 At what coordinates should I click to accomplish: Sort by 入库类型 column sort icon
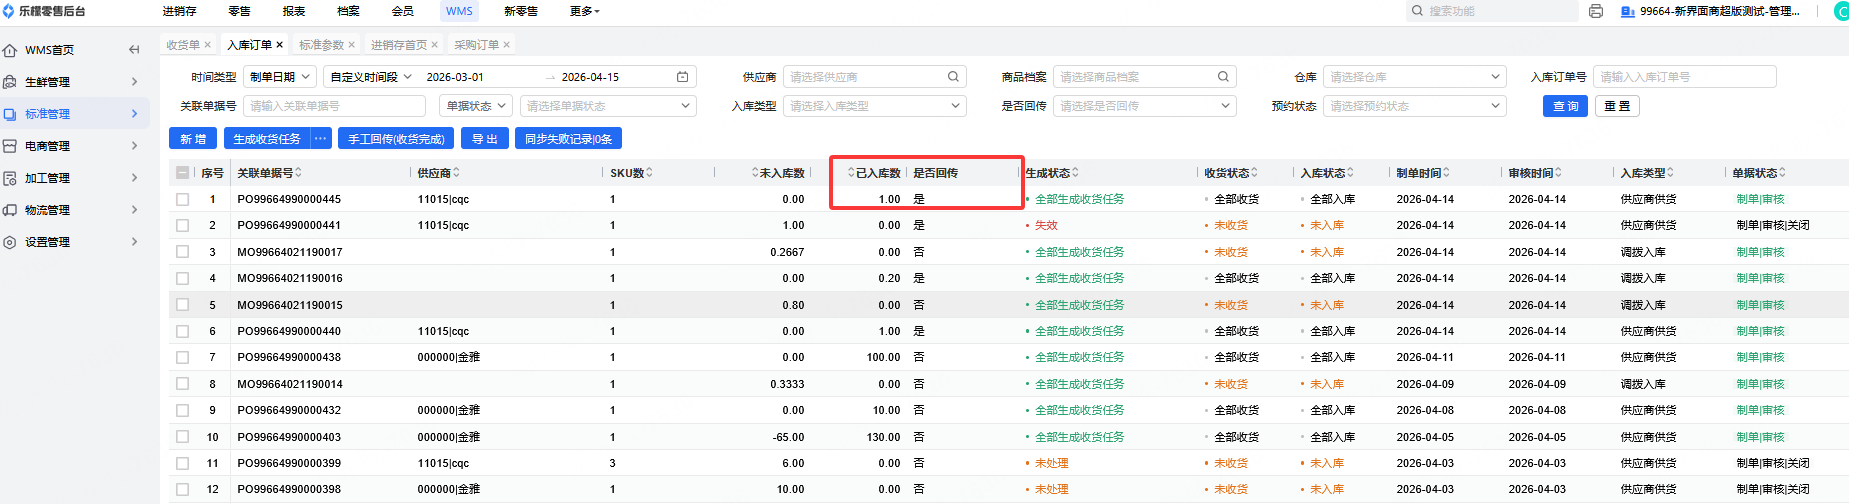[x=1670, y=173]
